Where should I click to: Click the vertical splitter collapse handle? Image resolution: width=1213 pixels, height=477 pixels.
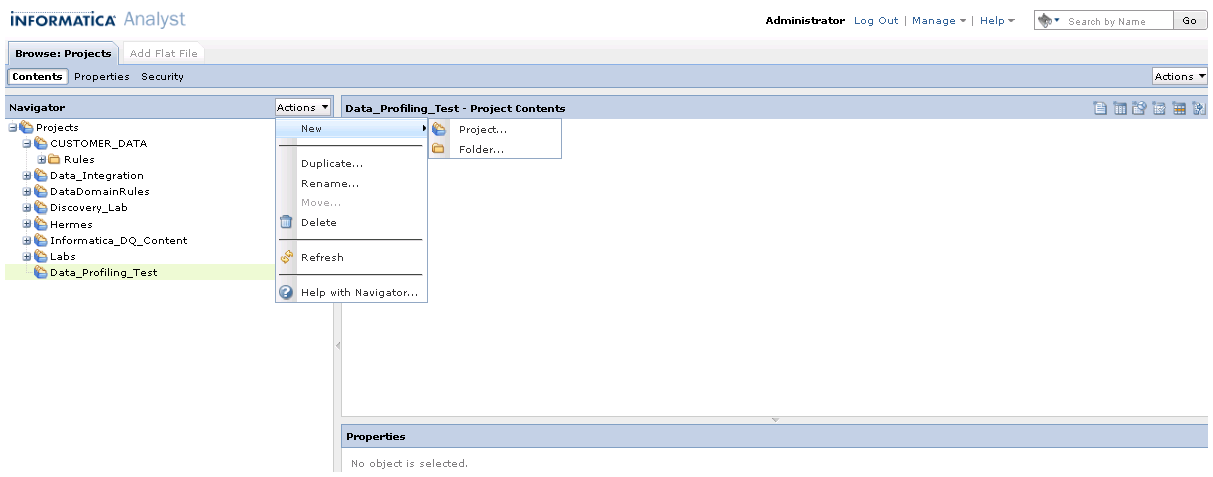pyautogui.click(x=337, y=345)
